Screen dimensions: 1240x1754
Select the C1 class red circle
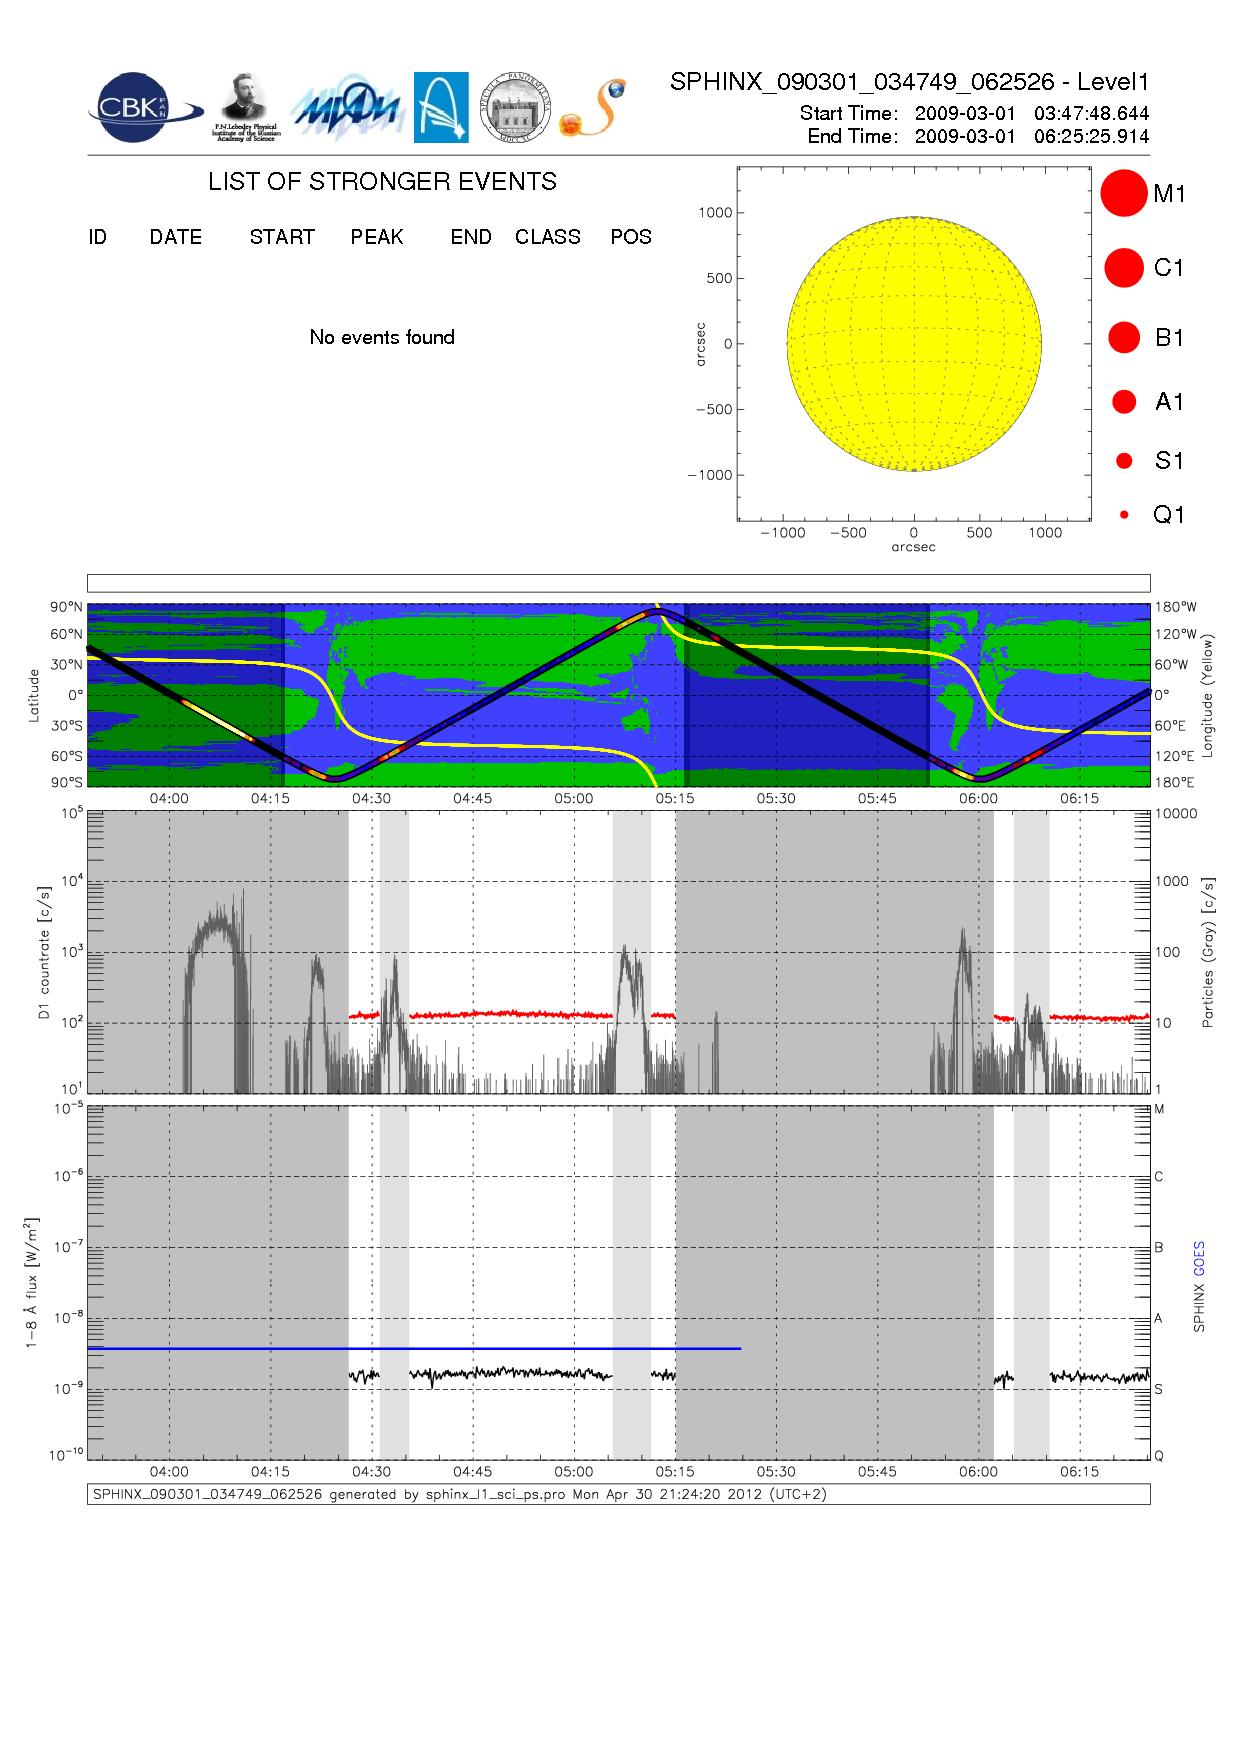point(1123,268)
